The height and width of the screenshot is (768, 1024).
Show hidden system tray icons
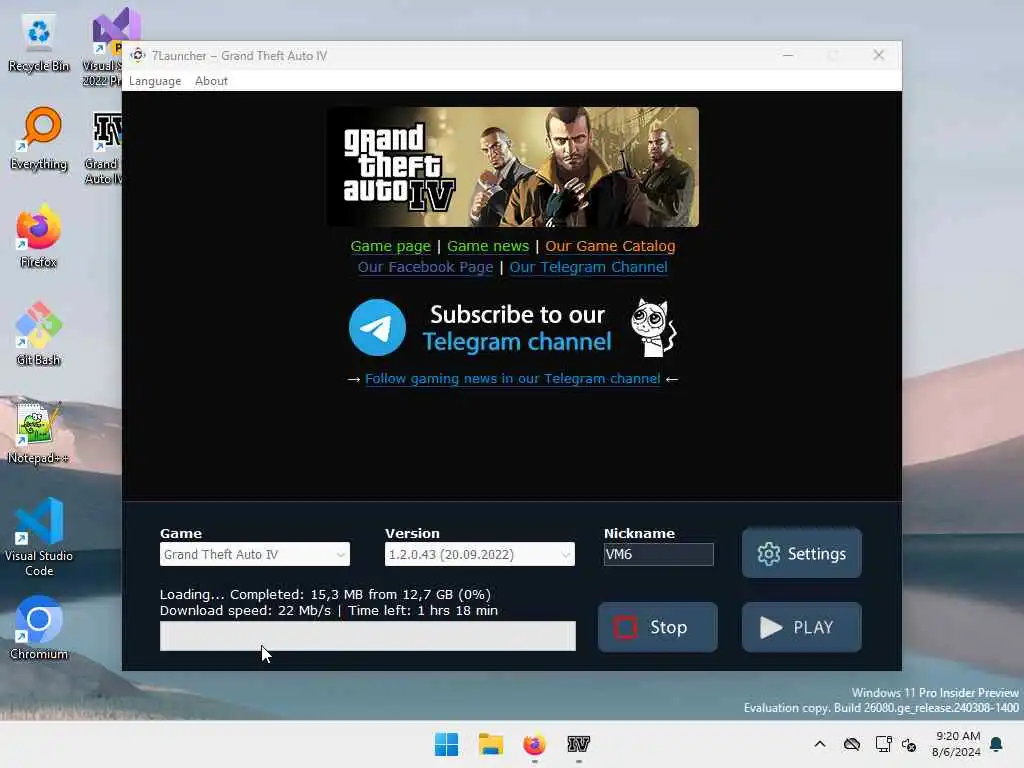tap(820, 744)
